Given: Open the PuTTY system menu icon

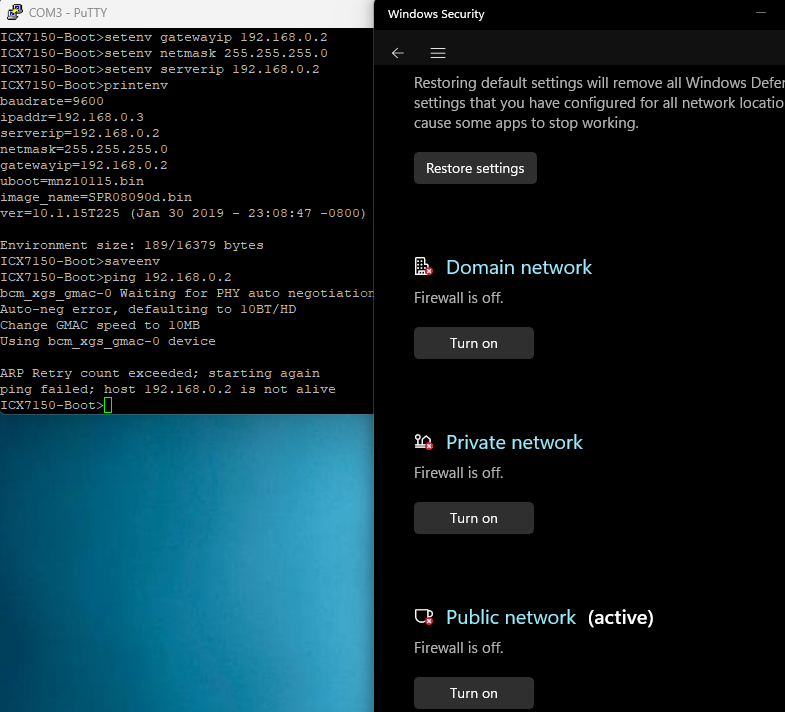Looking at the screenshot, I should 14,13.
